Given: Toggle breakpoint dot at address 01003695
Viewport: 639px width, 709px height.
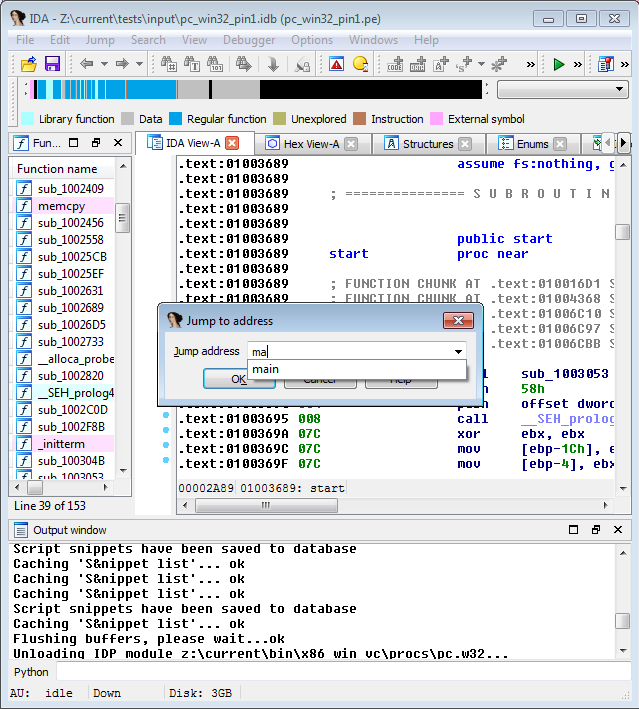Looking at the screenshot, I should point(166,415).
